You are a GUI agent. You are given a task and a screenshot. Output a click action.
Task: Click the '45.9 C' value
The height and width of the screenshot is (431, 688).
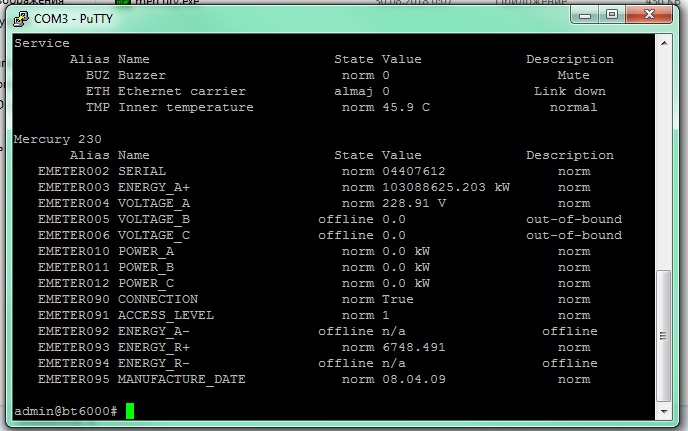point(406,107)
